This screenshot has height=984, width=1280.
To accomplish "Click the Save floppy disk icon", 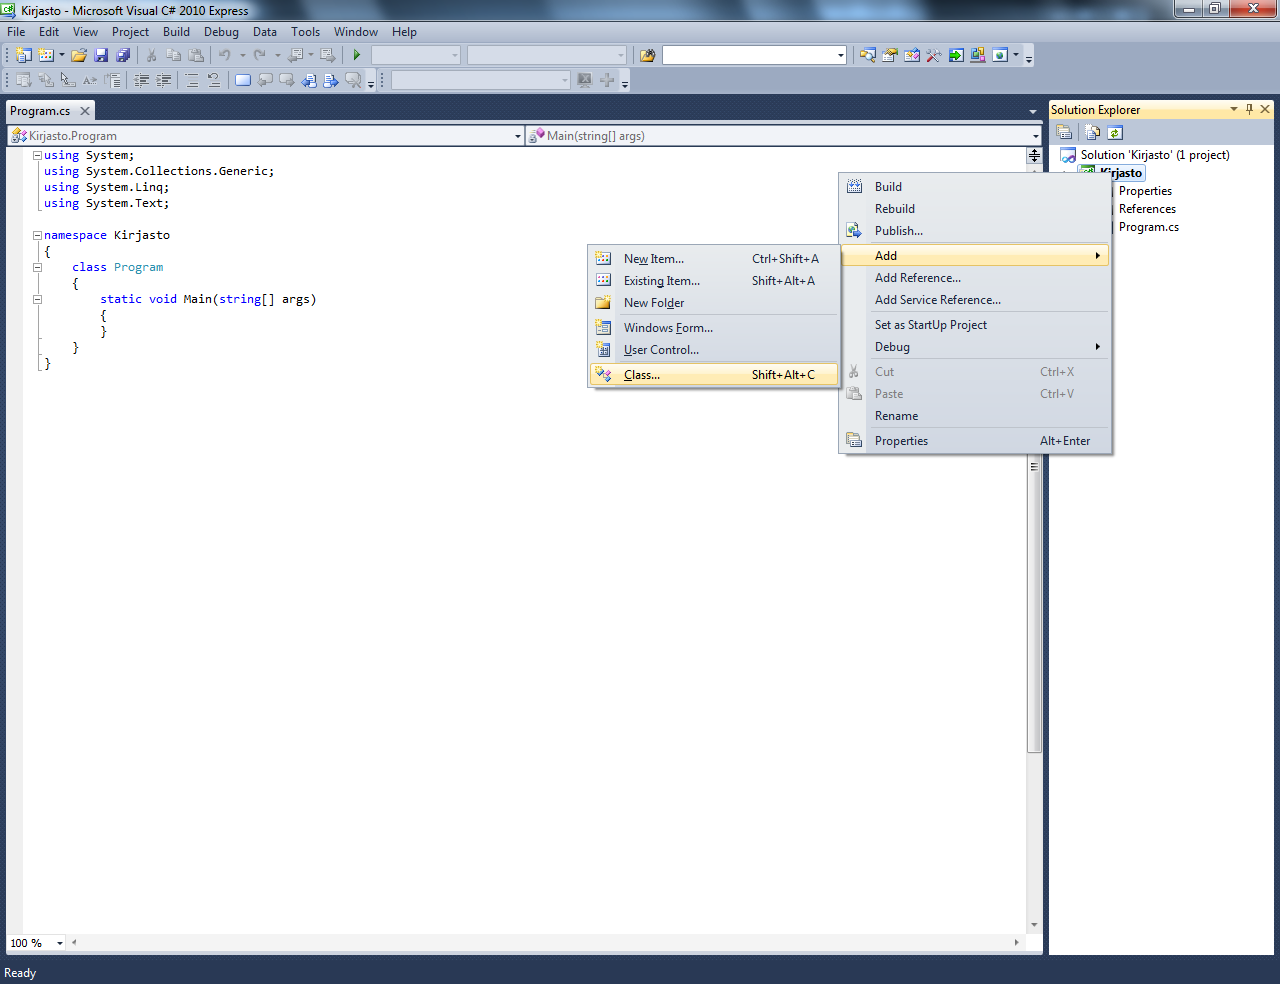I will click(x=101, y=55).
